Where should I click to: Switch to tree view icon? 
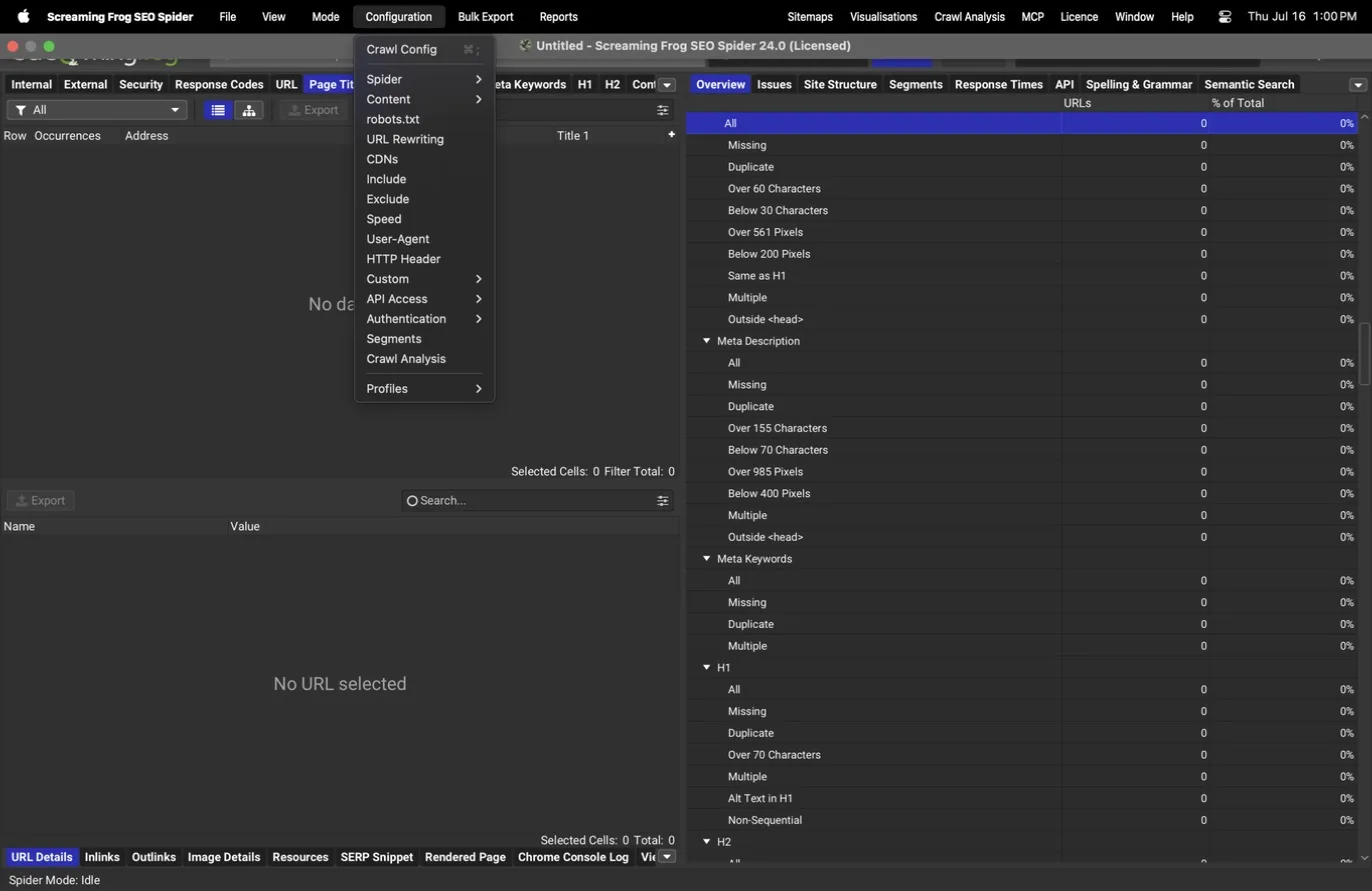coord(249,110)
